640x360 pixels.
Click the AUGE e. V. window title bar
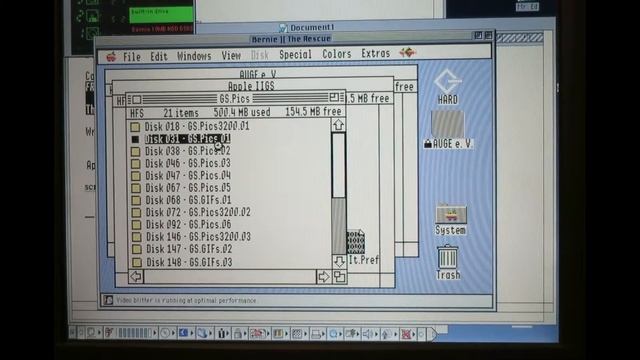point(258,74)
